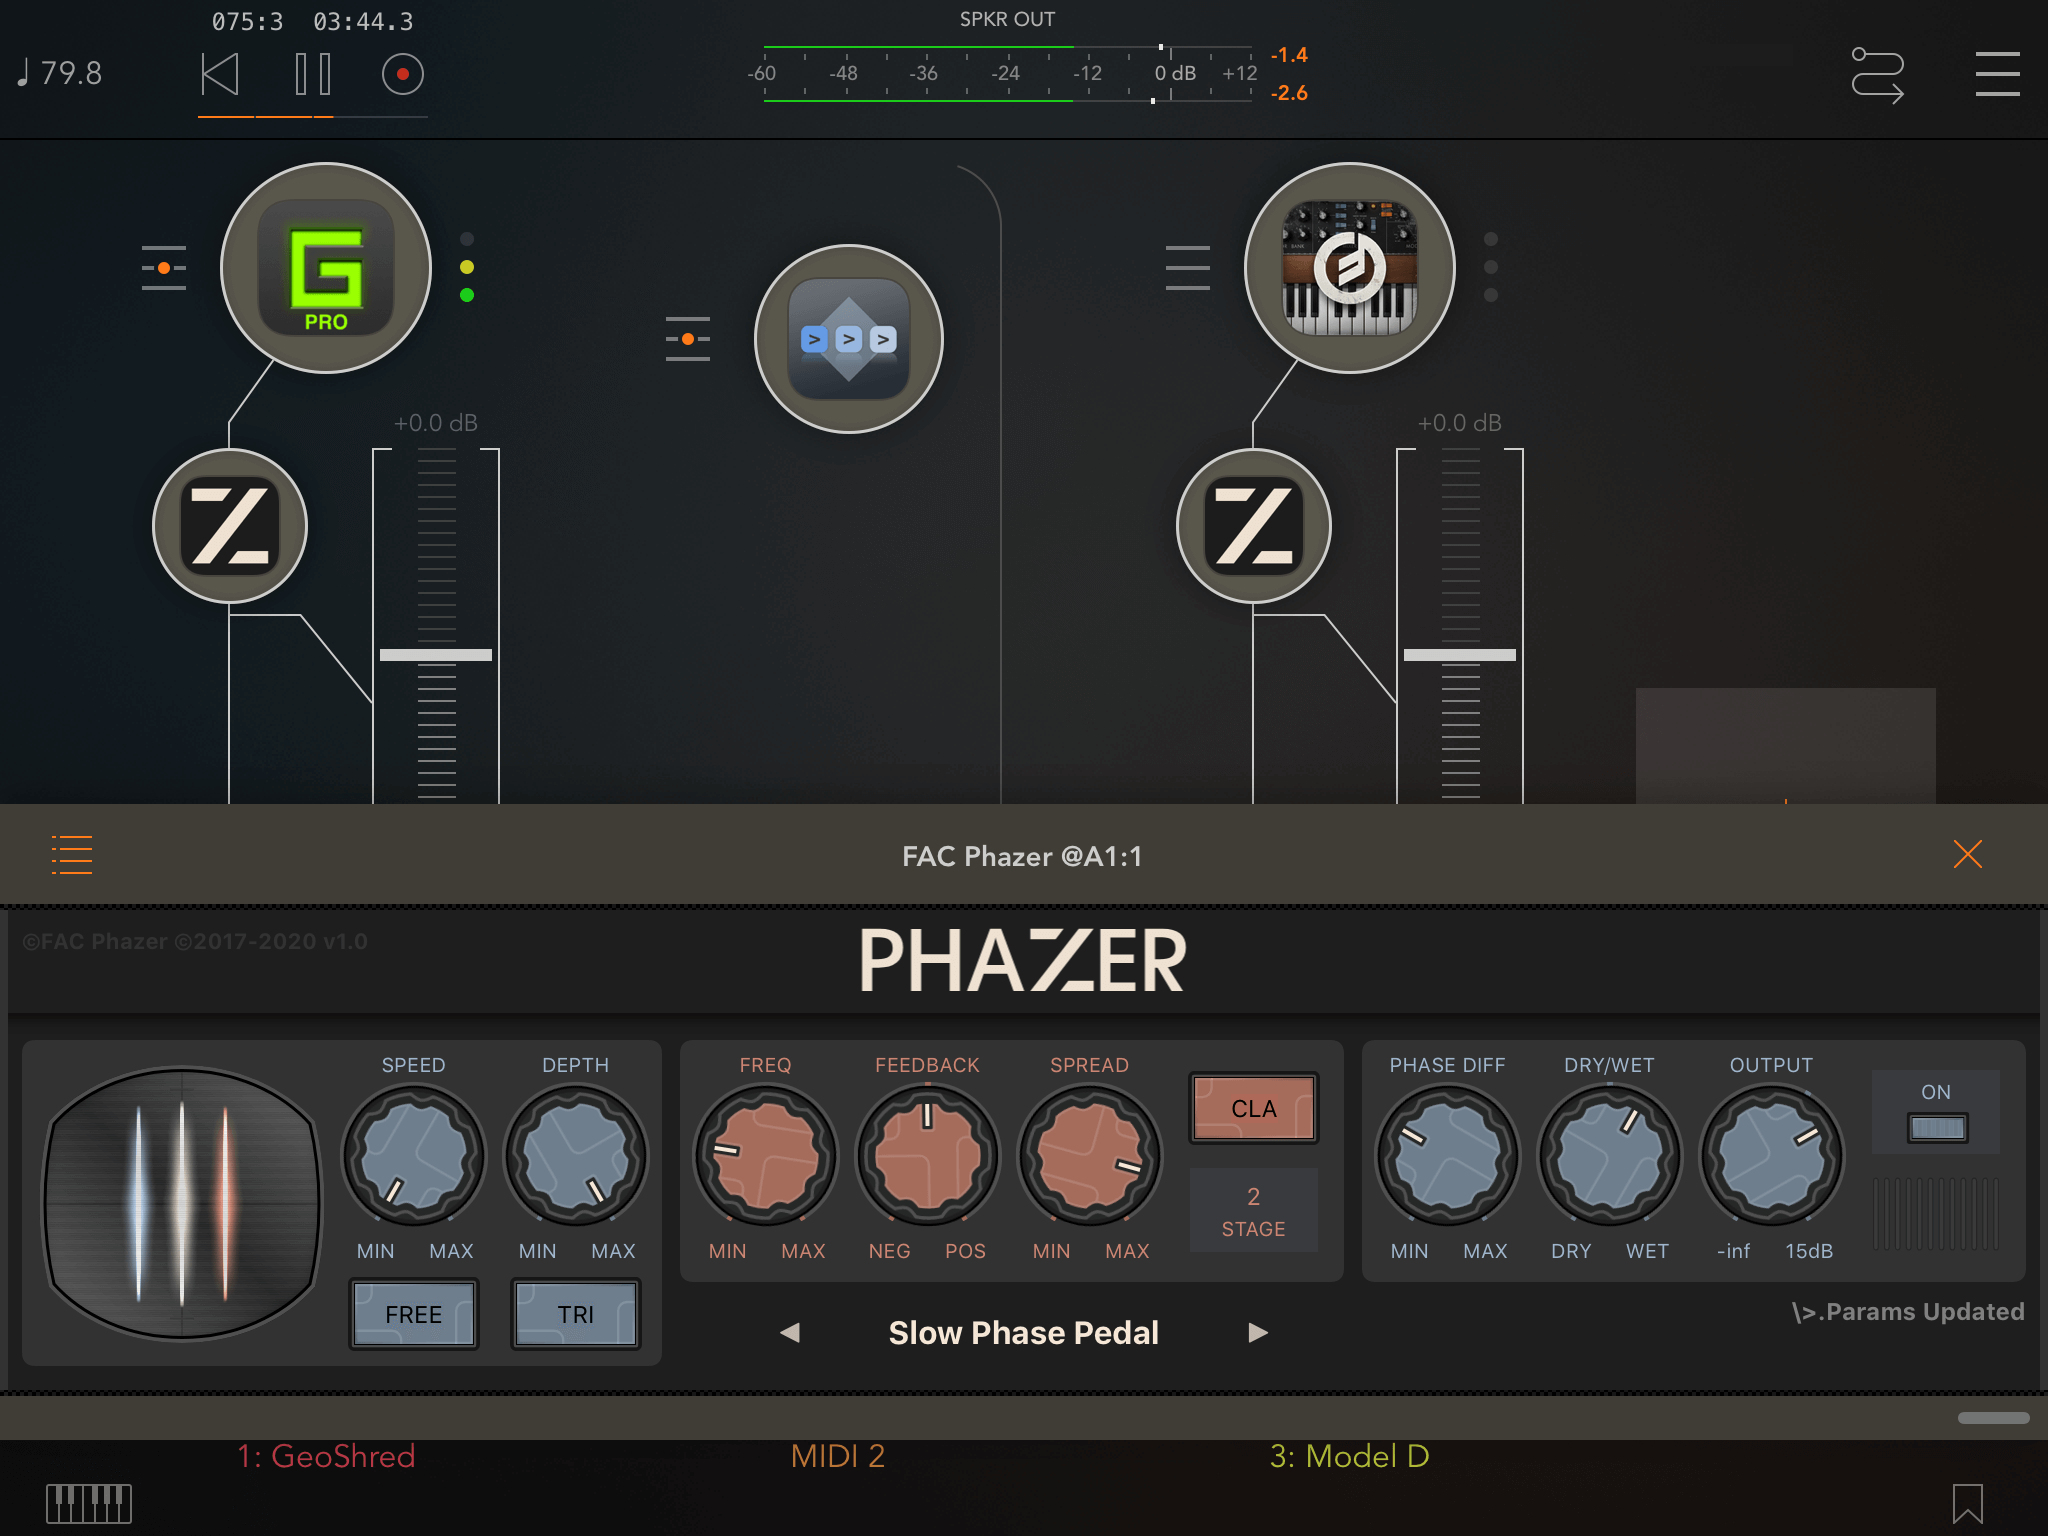Open the MIDI sequencer node icon
Screen dimensions: 2048x1536
pyautogui.click(x=849, y=339)
